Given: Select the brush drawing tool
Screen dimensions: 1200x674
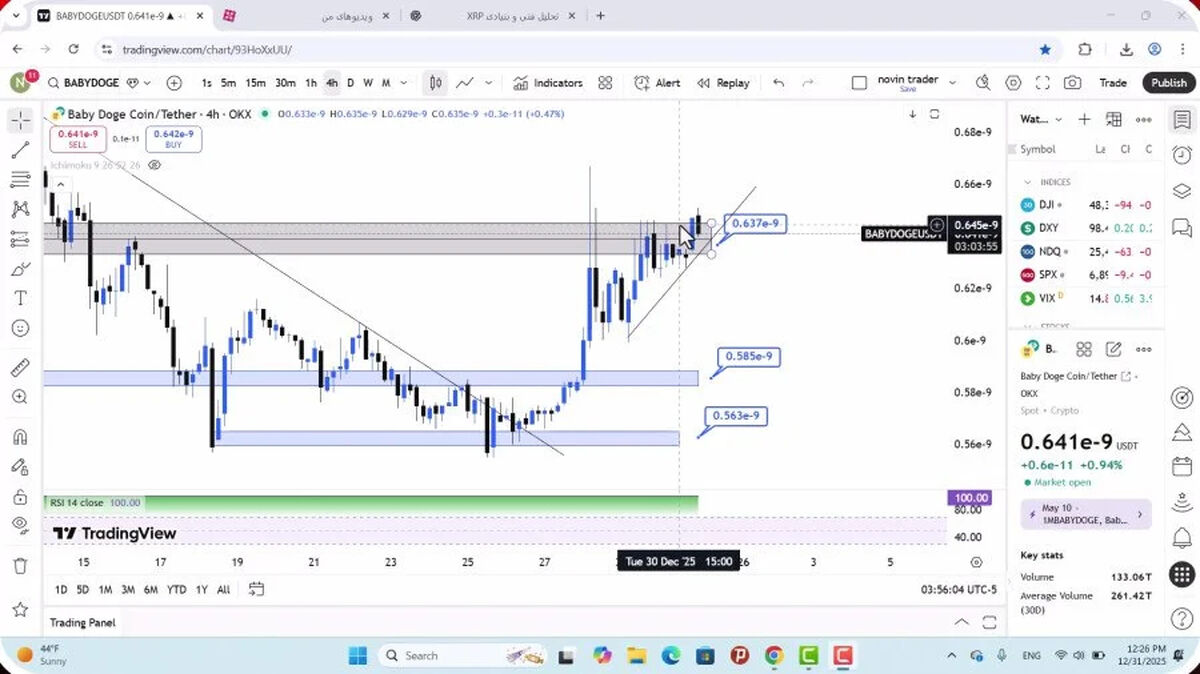Looking at the screenshot, I should [20, 269].
